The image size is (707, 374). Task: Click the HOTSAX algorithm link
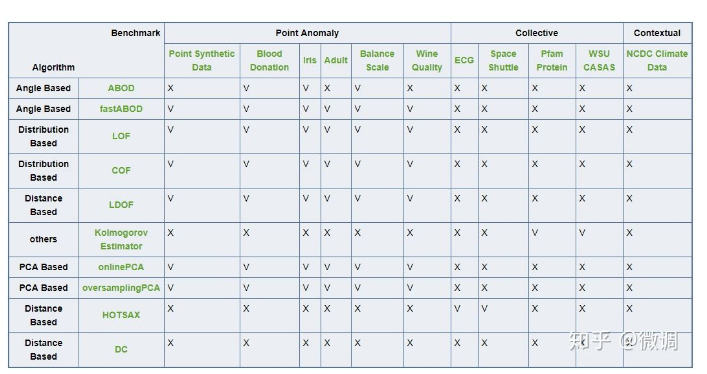(121, 315)
